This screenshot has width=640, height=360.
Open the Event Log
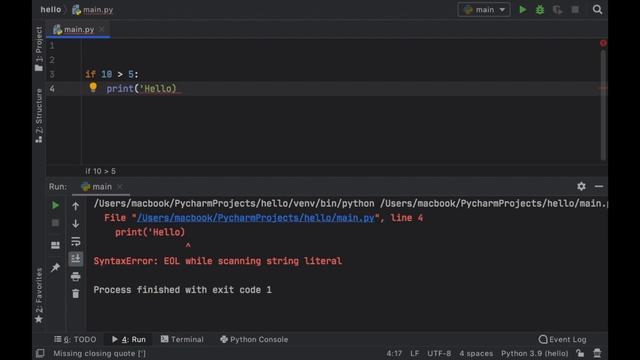pyautogui.click(x=562, y=340)
